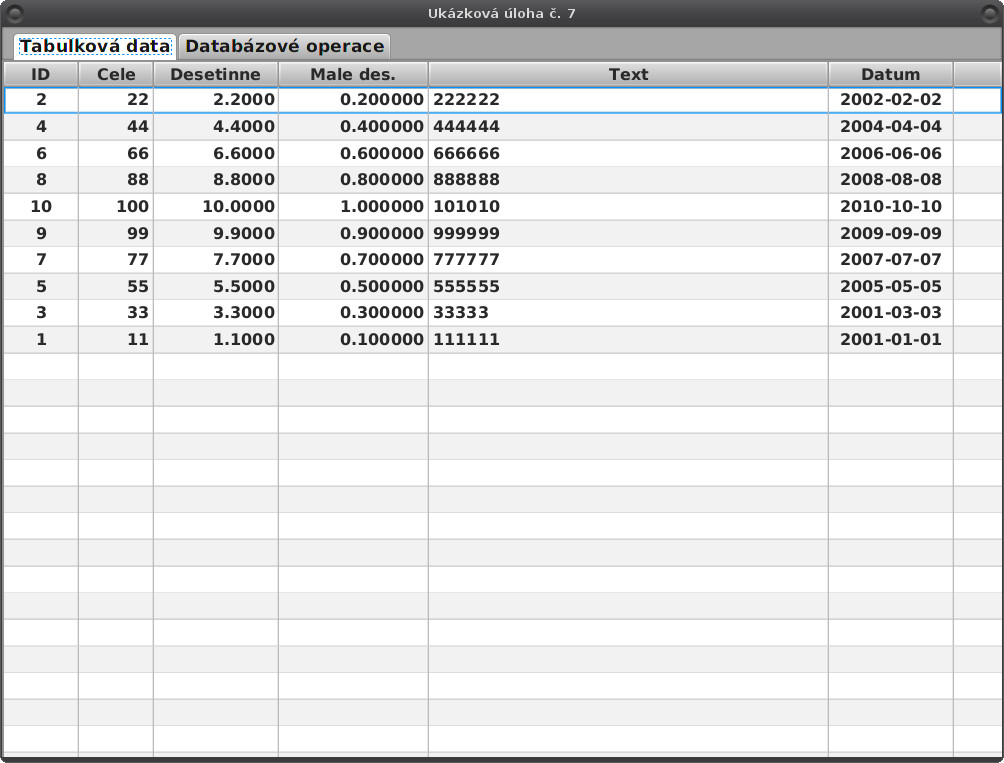Screen dimensions: 1004x763
Task: Select Male des. value 0.800000
Action: [353, 180]
